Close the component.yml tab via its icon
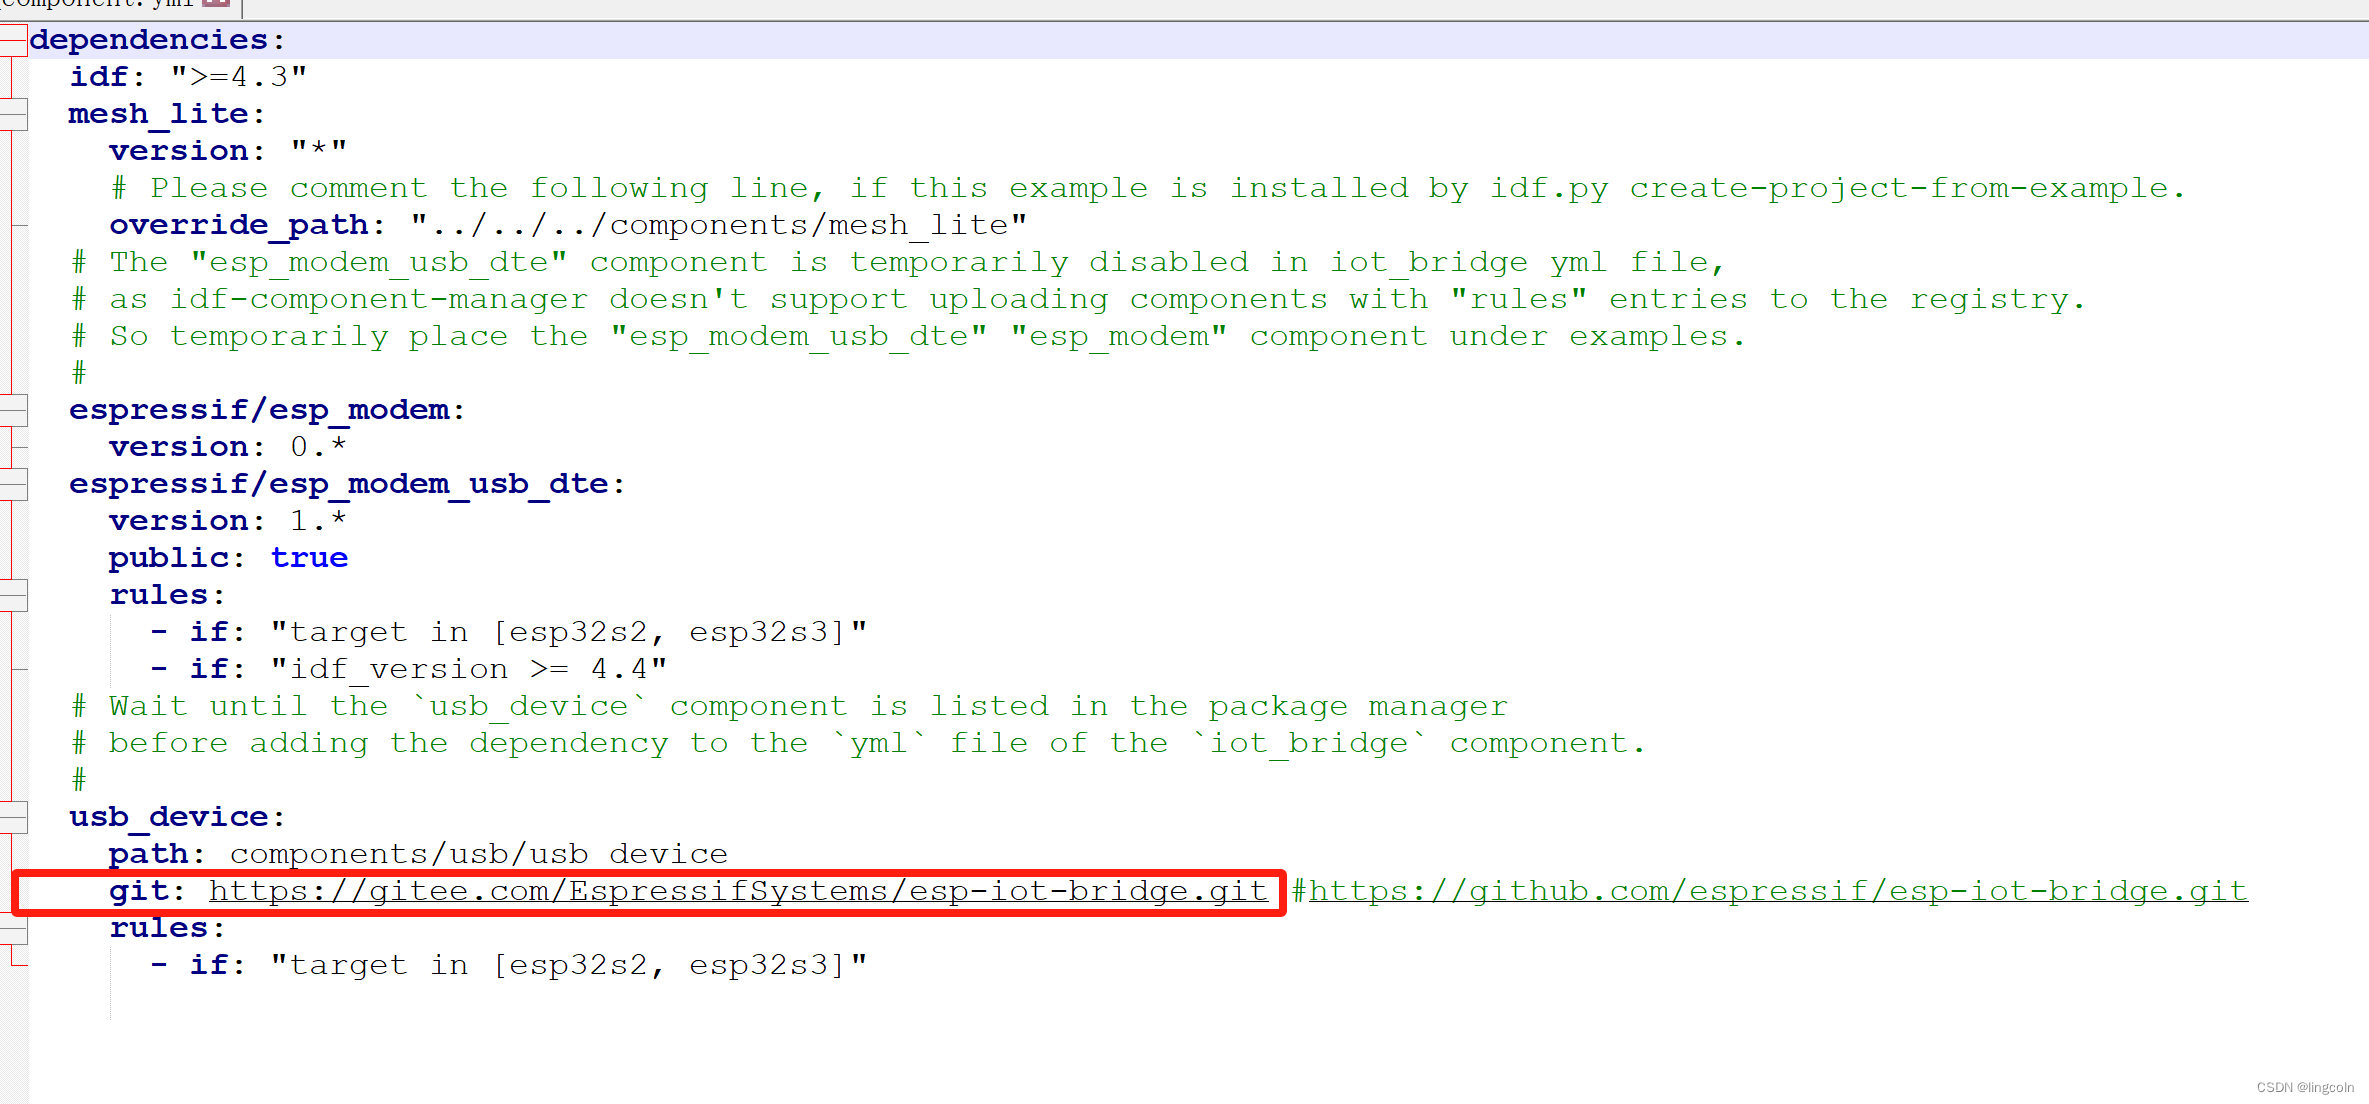The width and height of the screenshot is (2369, 1104). [216, 4]
